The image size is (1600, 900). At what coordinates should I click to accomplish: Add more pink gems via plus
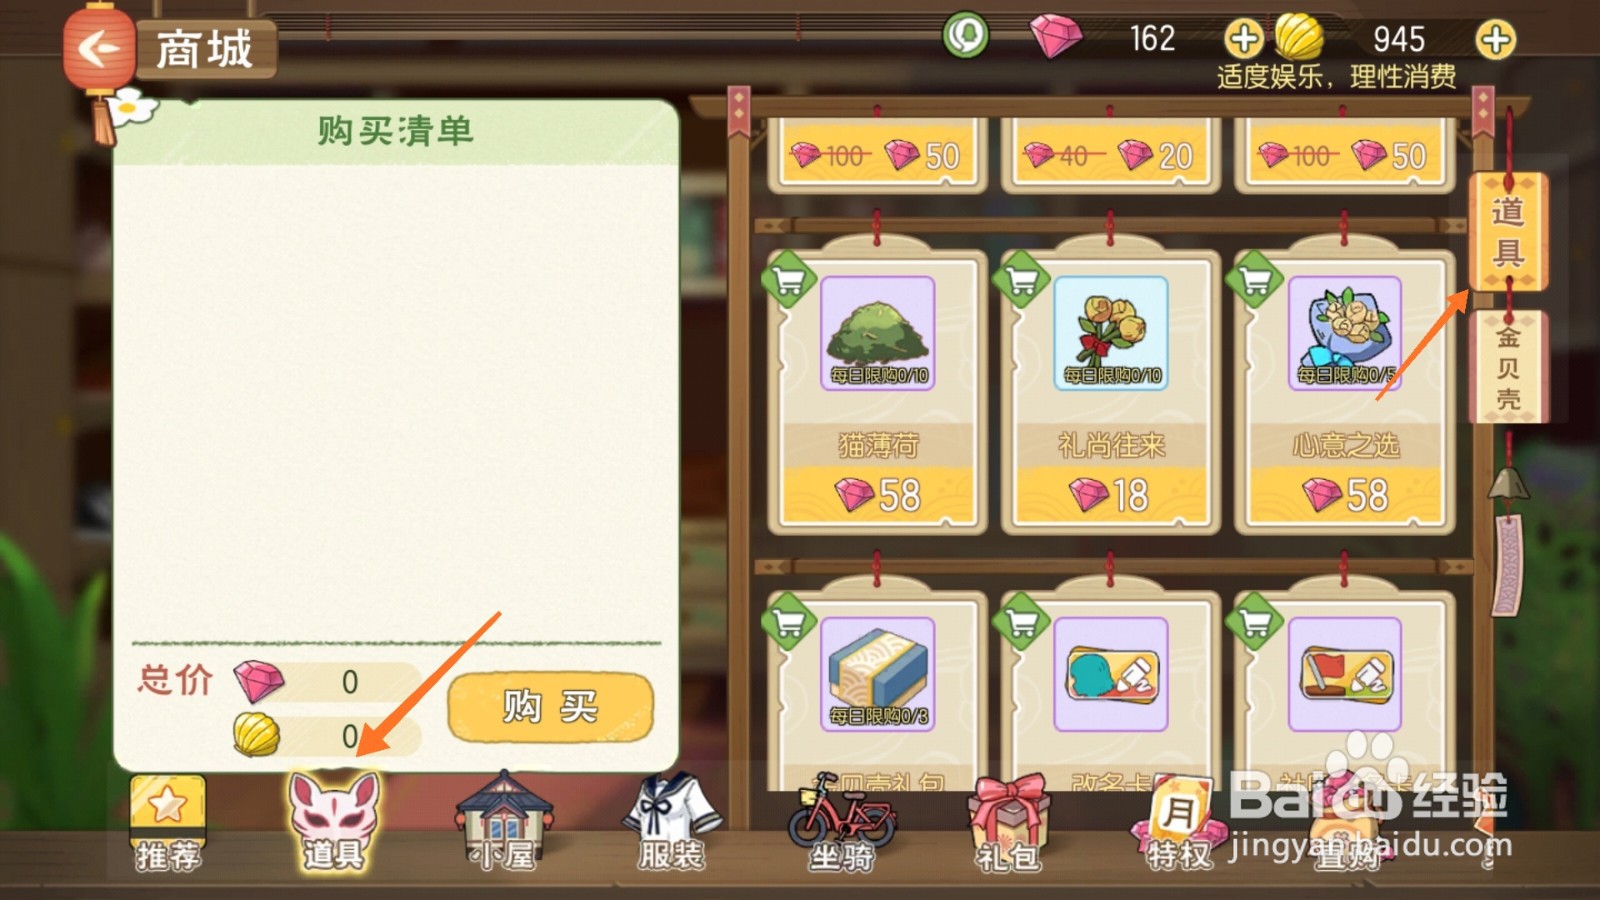1244,40
